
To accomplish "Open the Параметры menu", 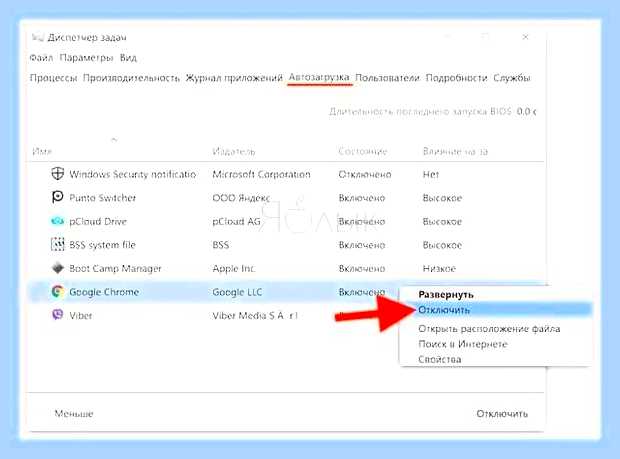I will (x=86, y=58).
